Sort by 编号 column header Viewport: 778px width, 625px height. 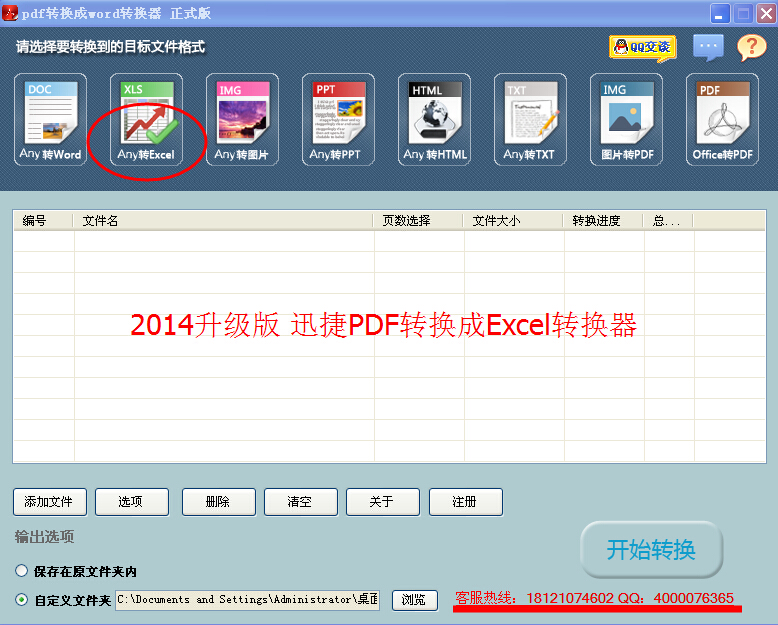click(43, 221)
